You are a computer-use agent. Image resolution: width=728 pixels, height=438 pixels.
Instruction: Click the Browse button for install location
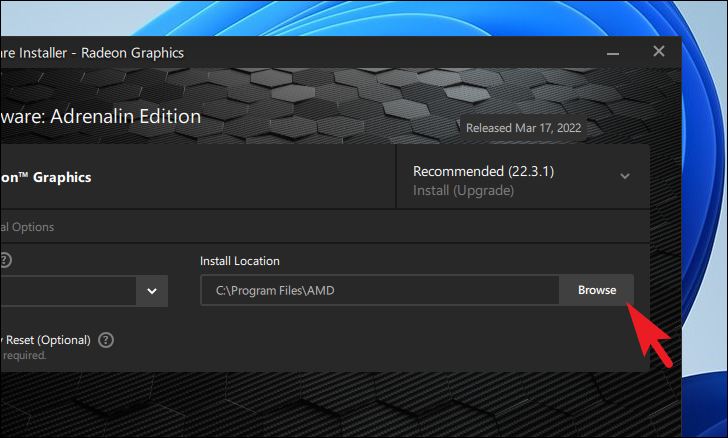click(597, 290)
